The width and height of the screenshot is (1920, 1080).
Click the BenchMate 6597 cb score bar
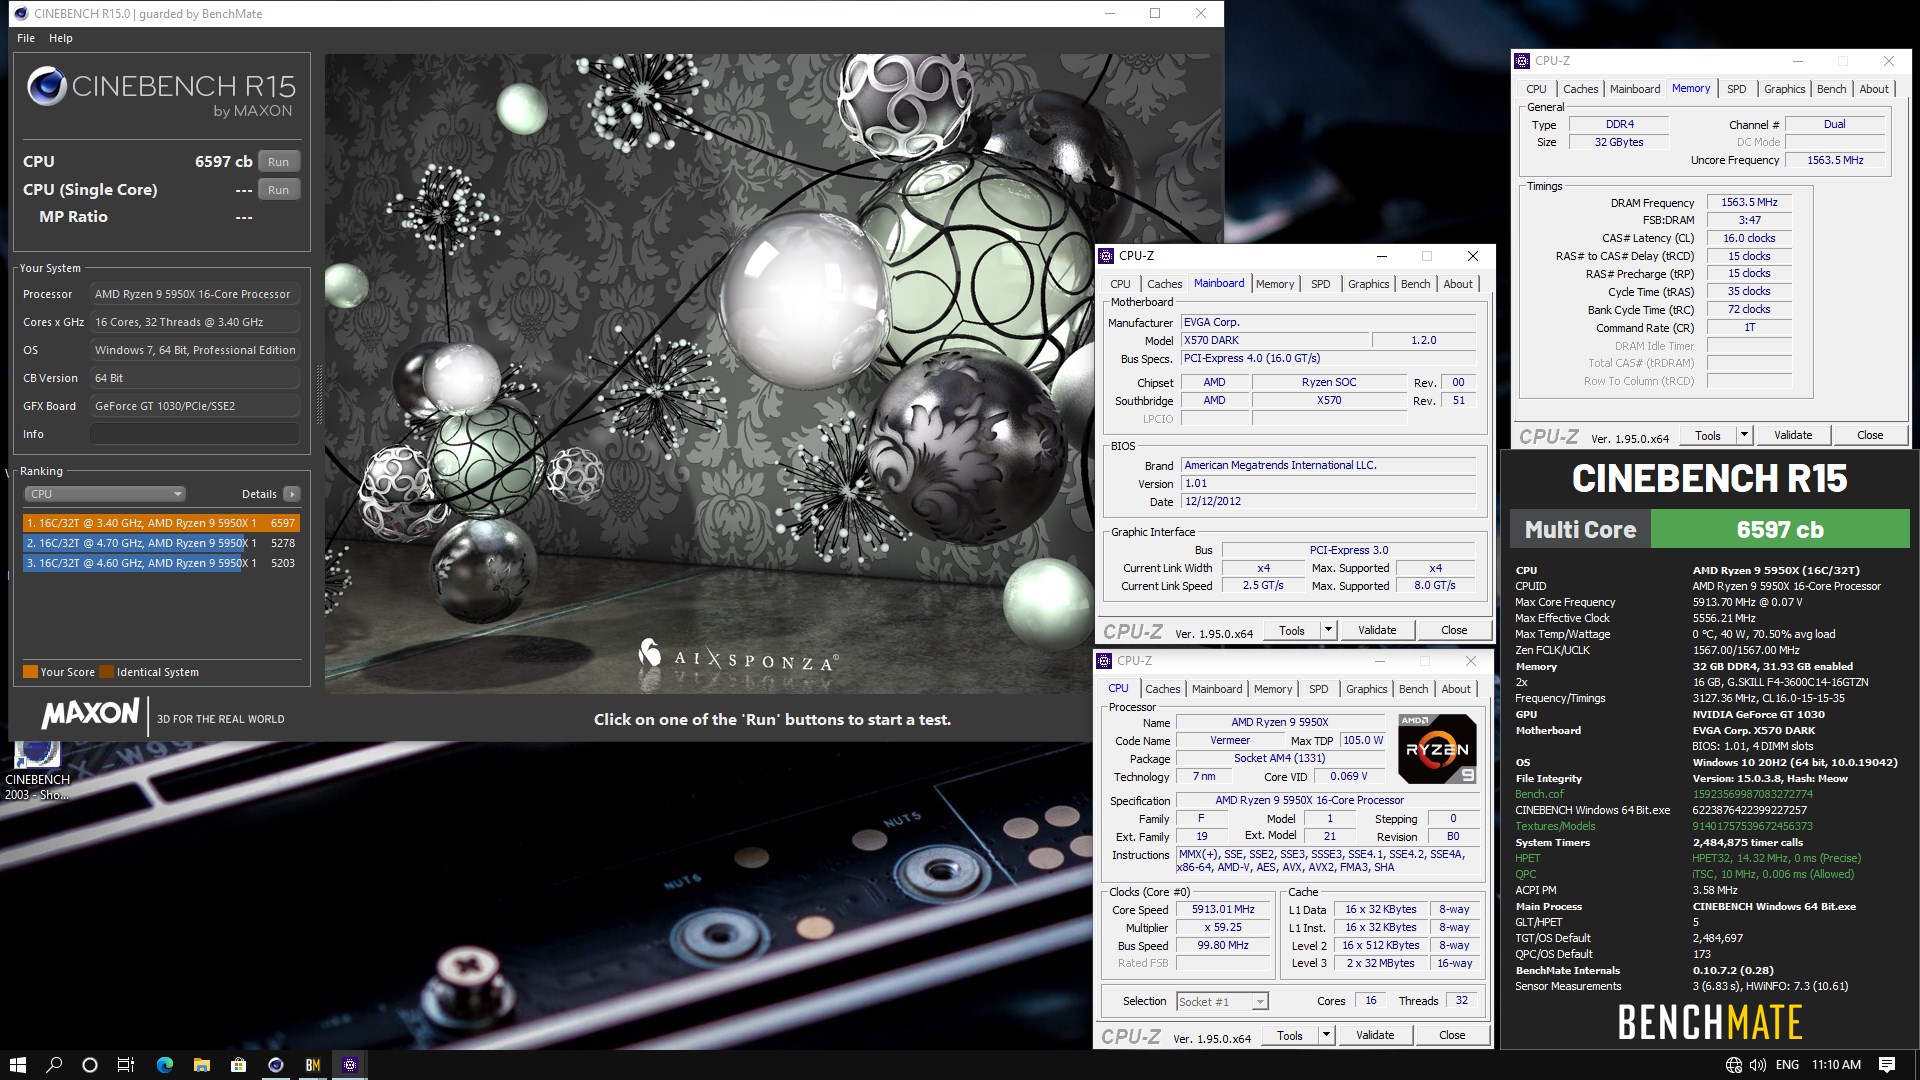point(1779,530)
